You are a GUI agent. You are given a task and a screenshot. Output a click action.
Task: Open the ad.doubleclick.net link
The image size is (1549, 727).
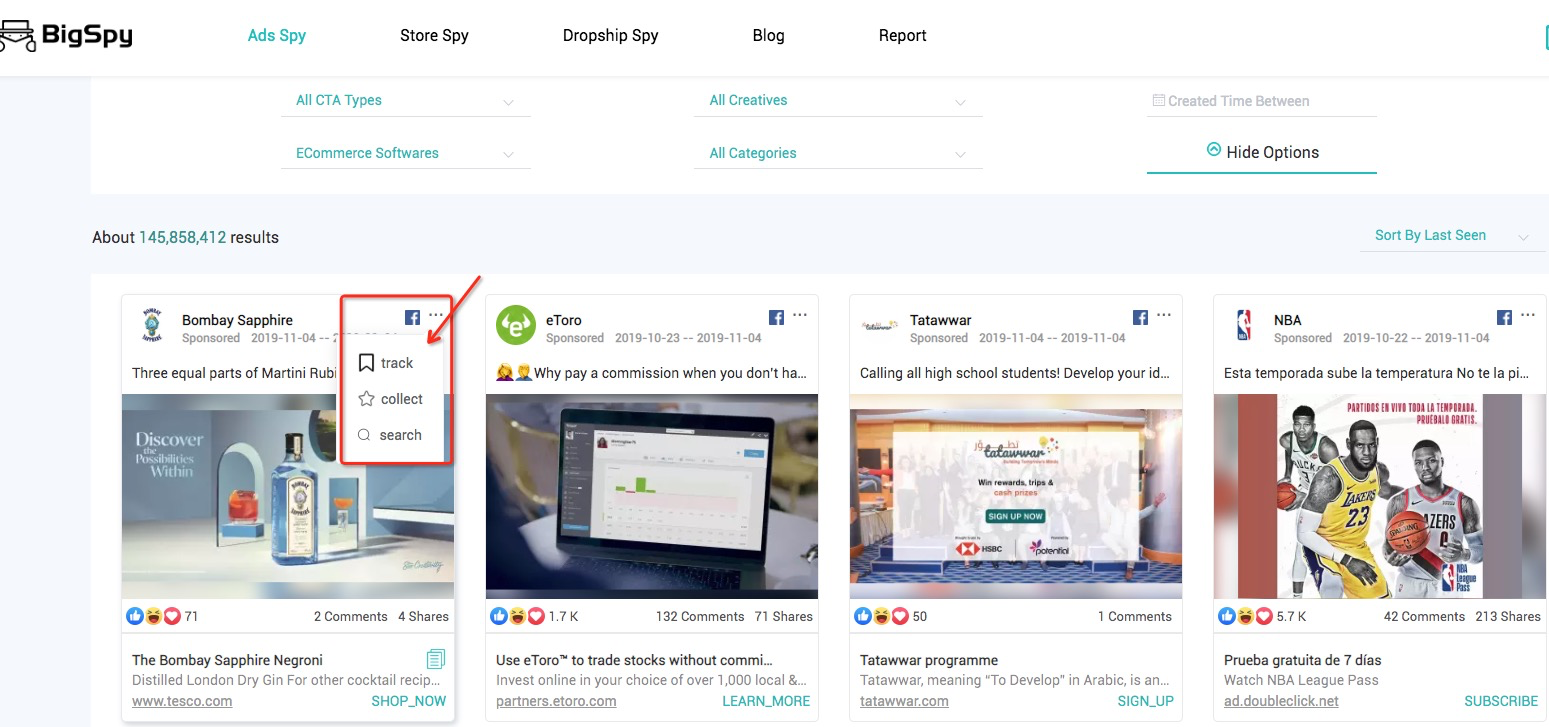[1281, 701]
